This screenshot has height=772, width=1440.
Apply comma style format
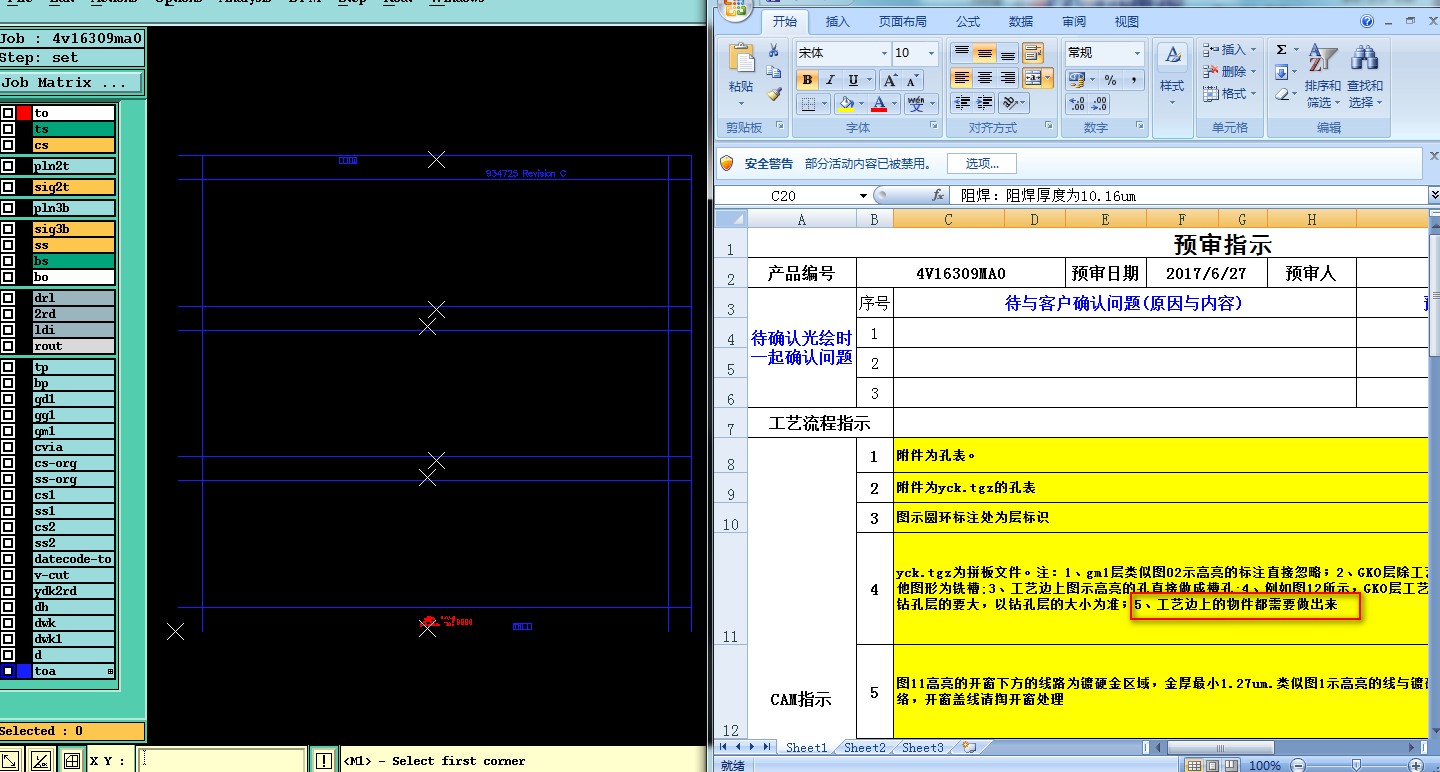coord(1134,79)
